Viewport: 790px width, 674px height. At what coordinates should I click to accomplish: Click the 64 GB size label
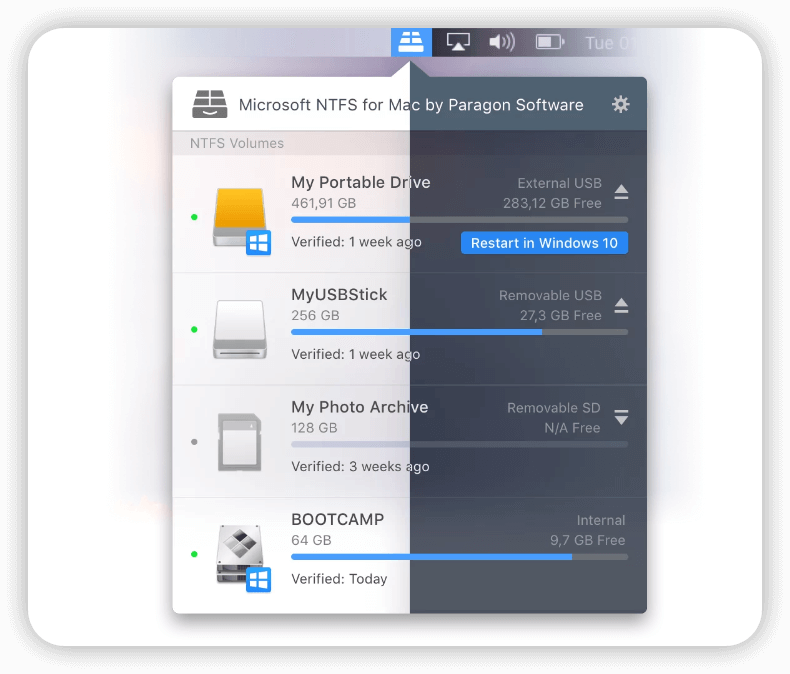coord(311,540)
